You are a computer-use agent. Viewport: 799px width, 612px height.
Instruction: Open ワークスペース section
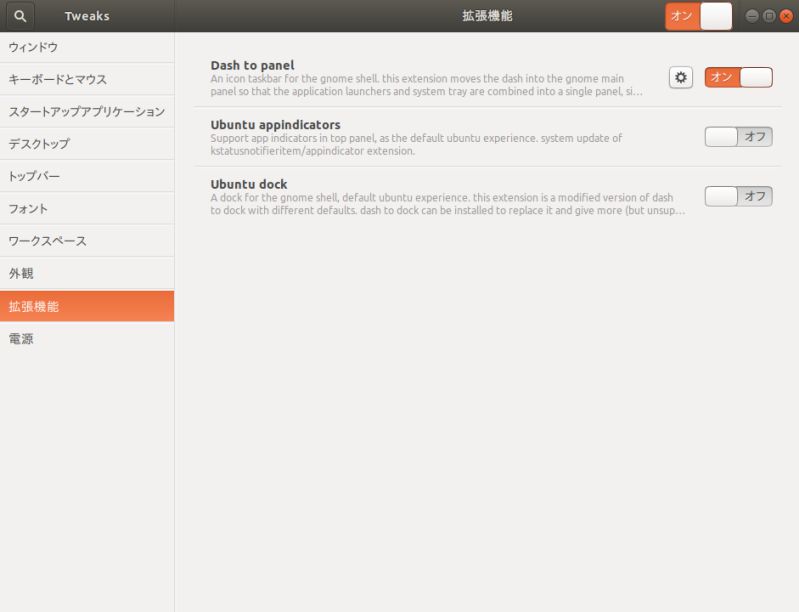pyautogui.click(x=87, y=241)
